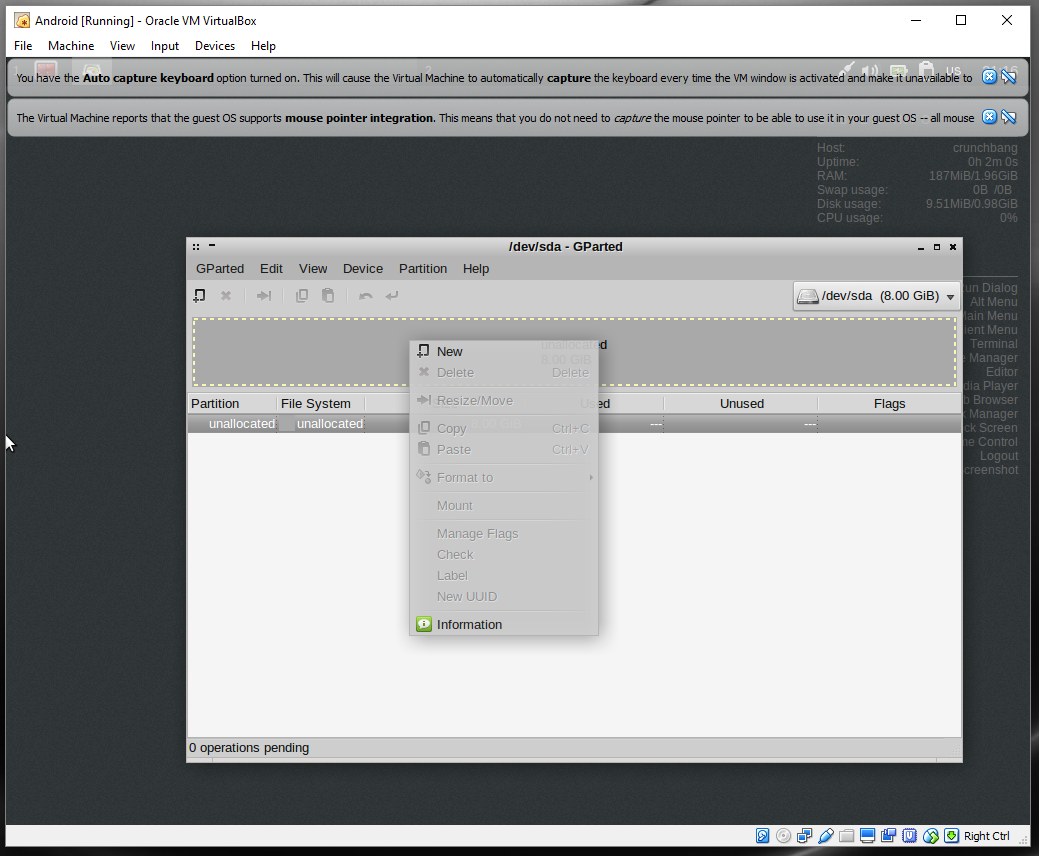
Task: Dismiss the Auto capture keyboard notification
Action: click(x=989, y=77)
